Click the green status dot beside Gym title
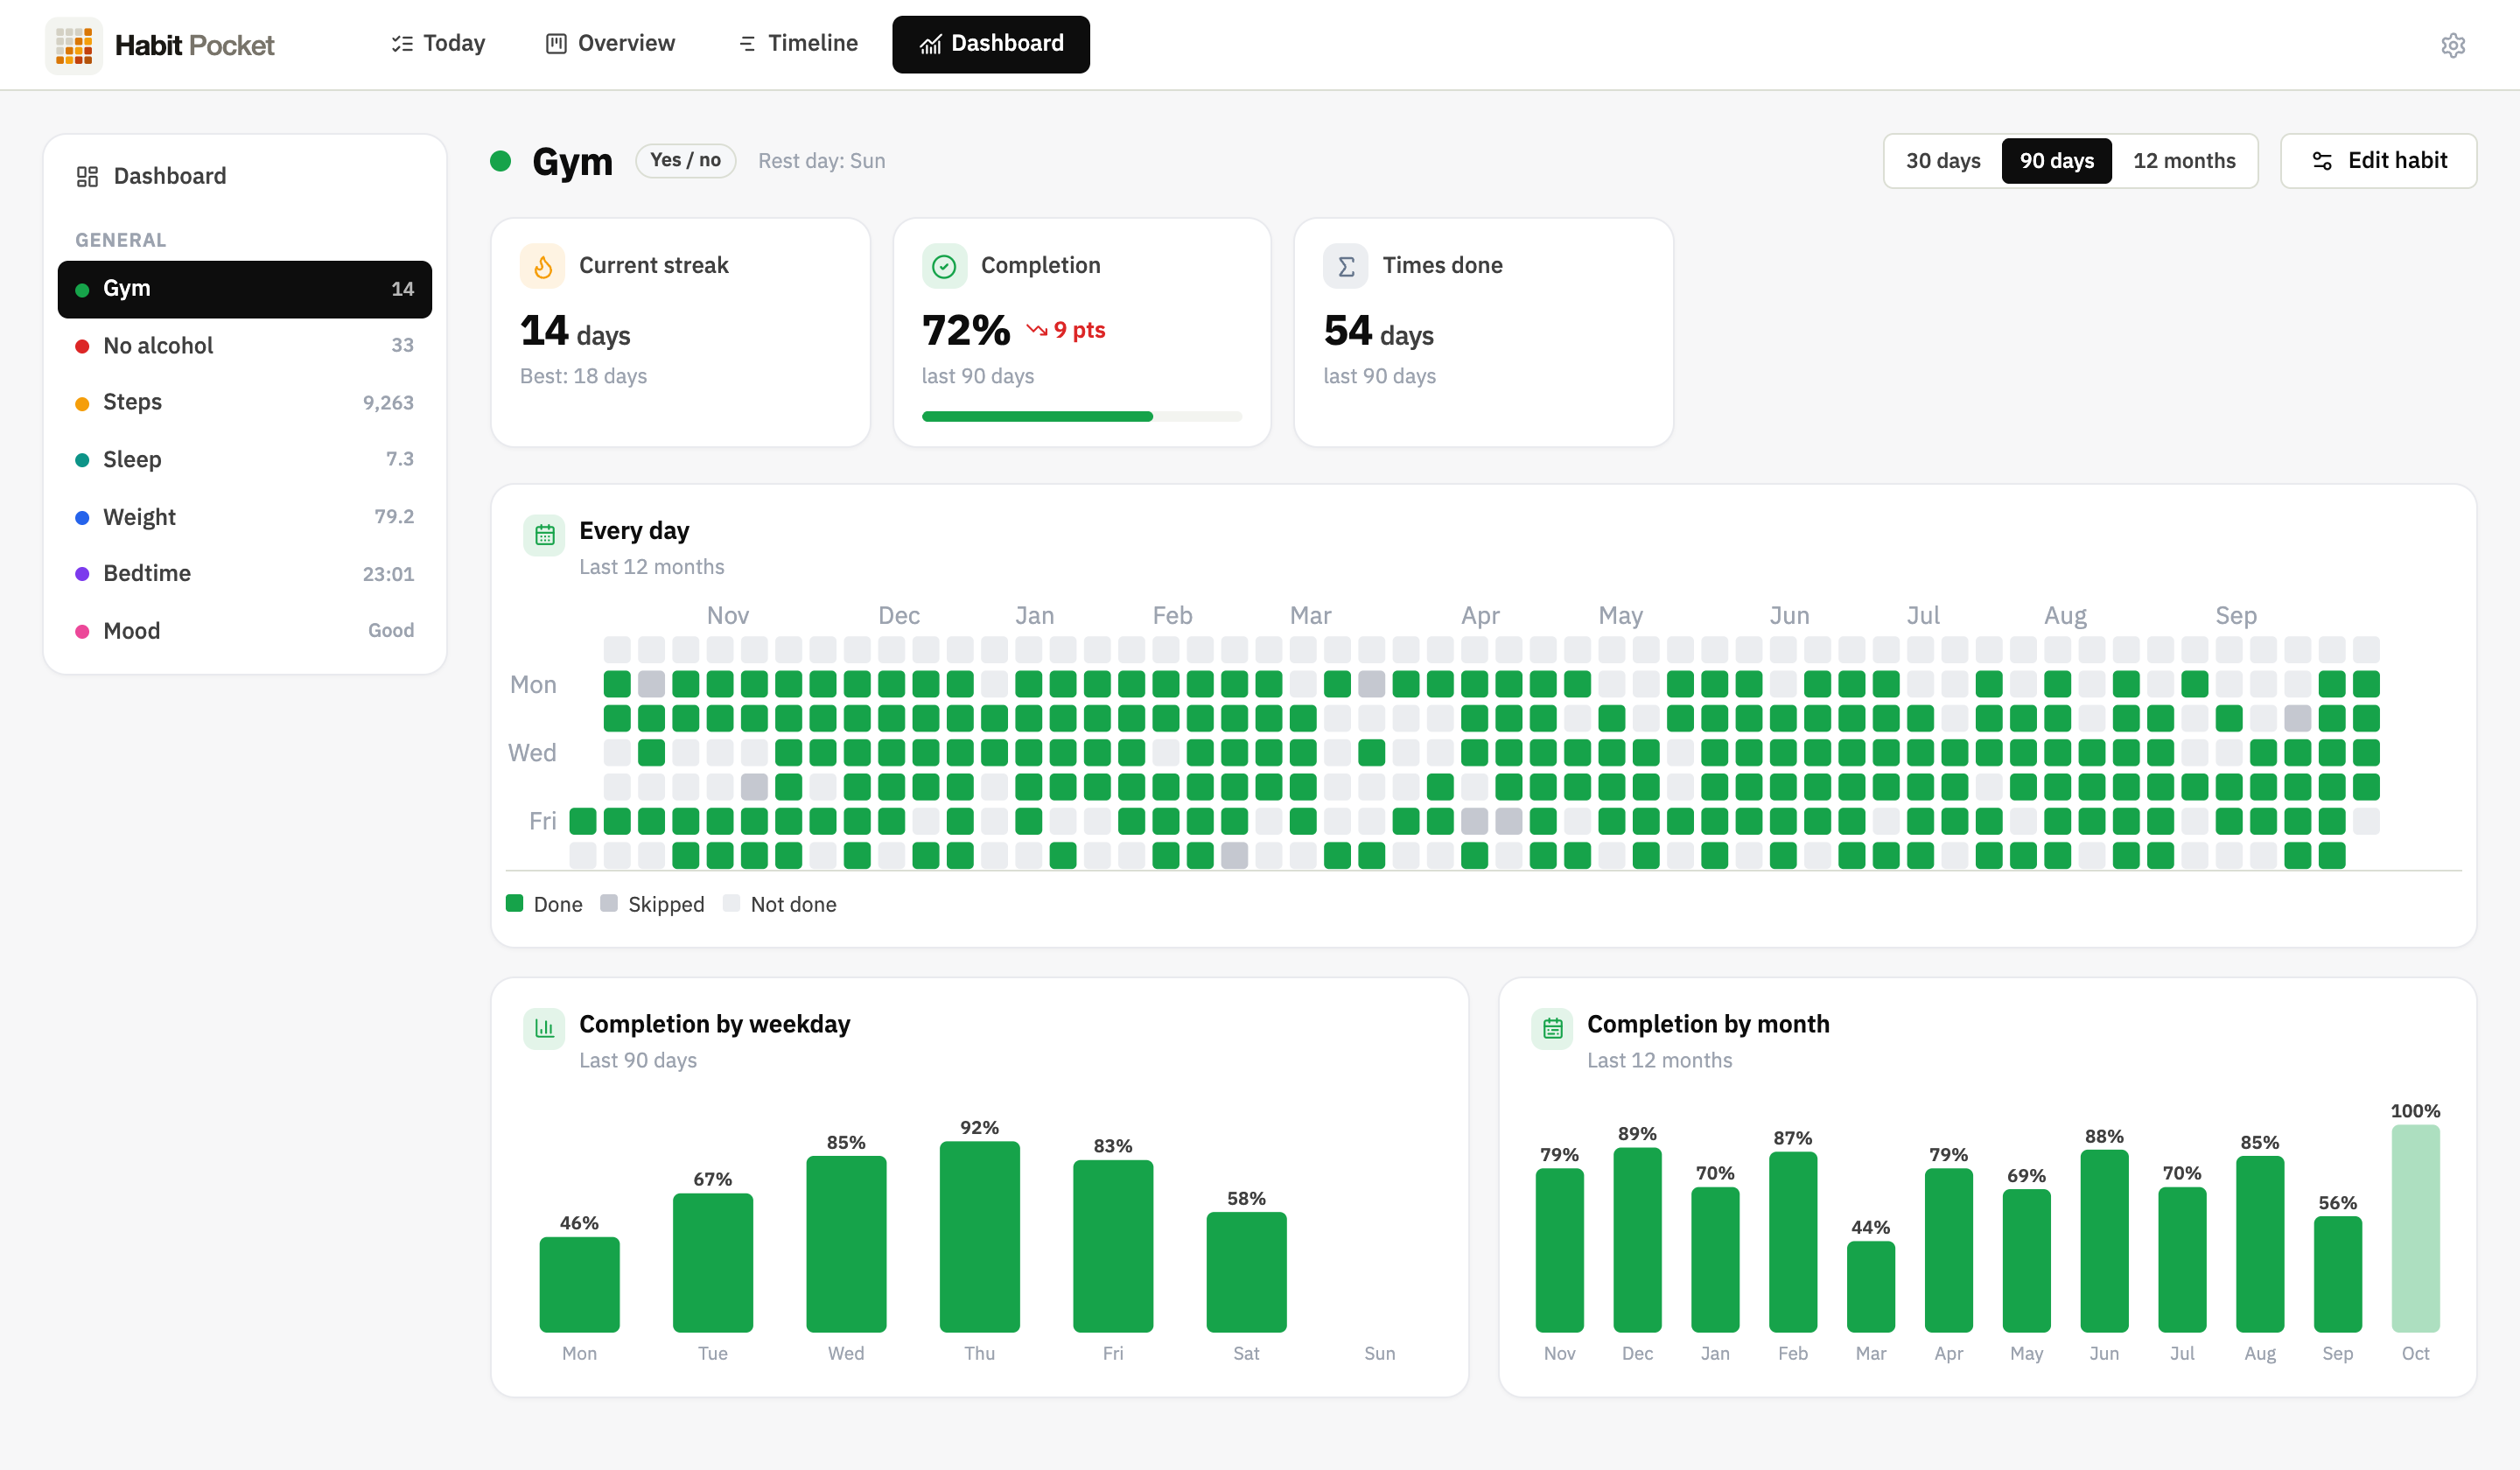Image resolution: width=2520 pixels, height=1470 pixels. point(501,161)
